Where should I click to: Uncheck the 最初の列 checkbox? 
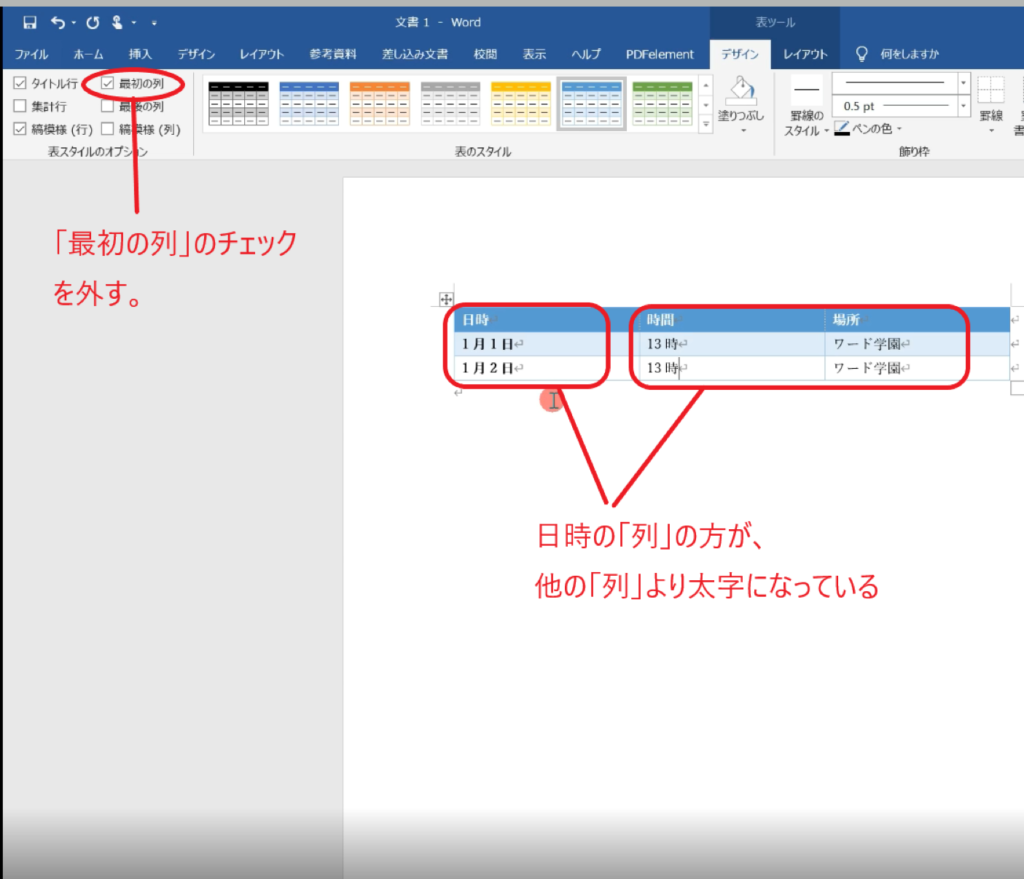click(108, 84)
